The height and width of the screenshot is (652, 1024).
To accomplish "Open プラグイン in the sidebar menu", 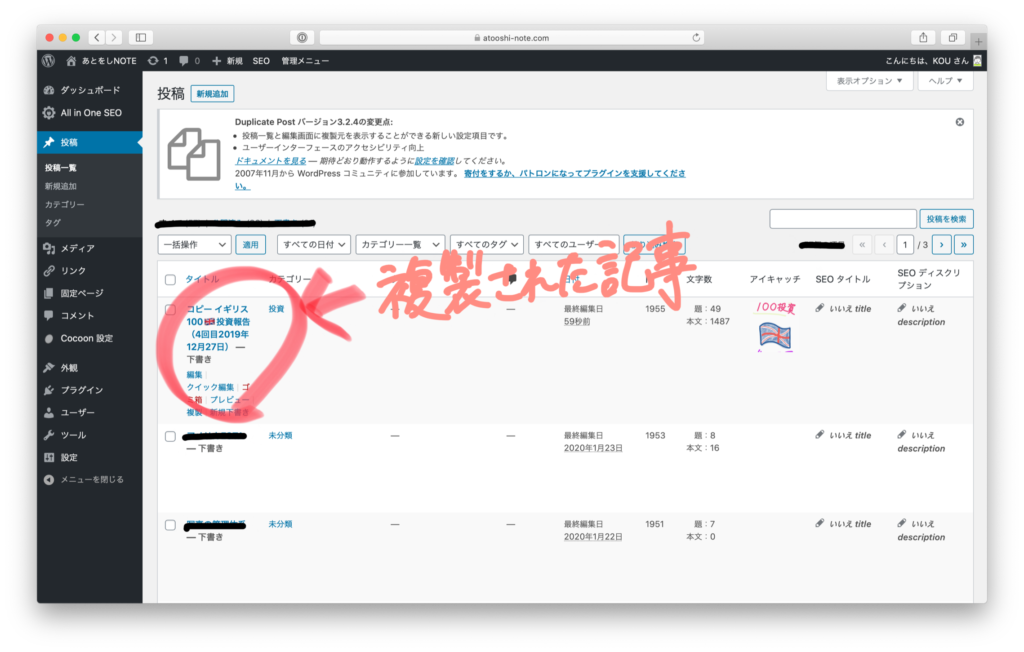I will point(81,390).
